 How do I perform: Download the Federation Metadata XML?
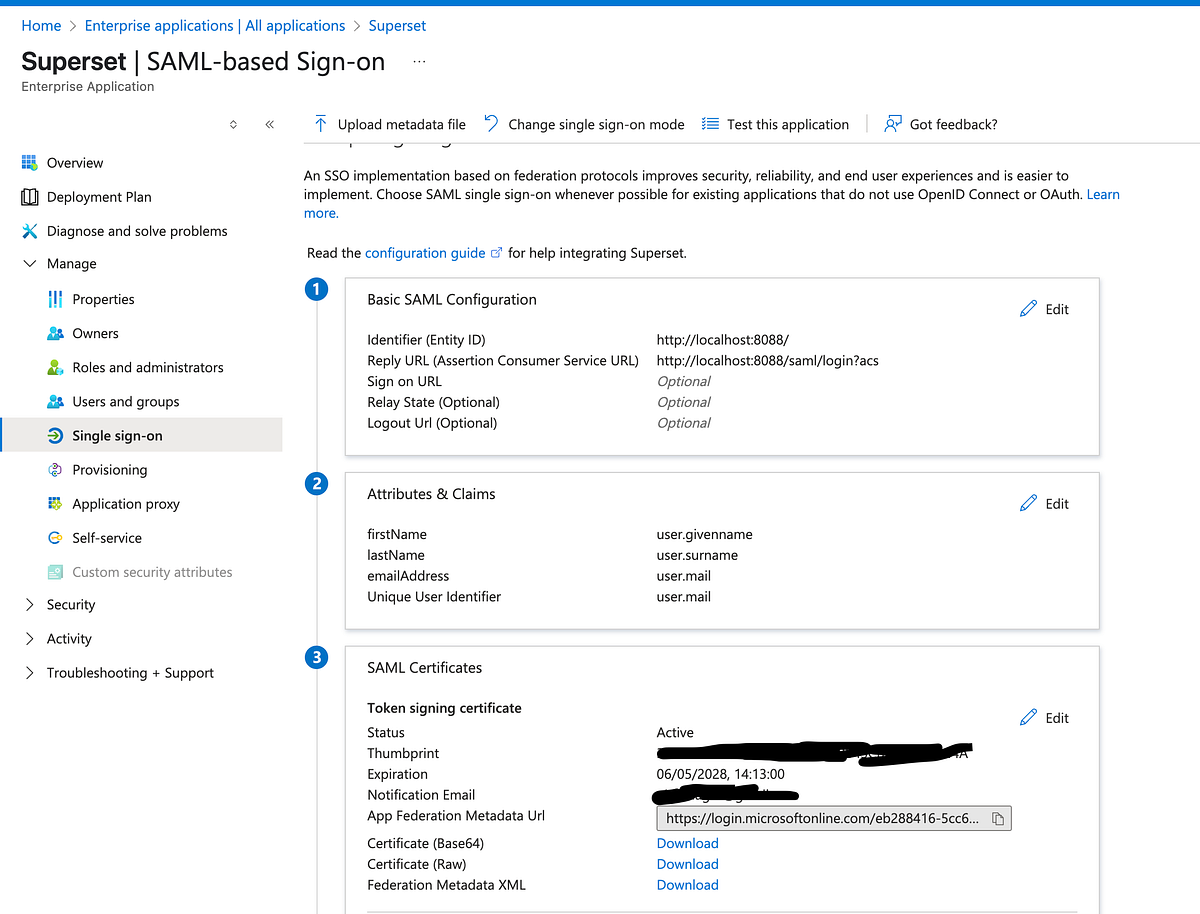click(686, 885)
